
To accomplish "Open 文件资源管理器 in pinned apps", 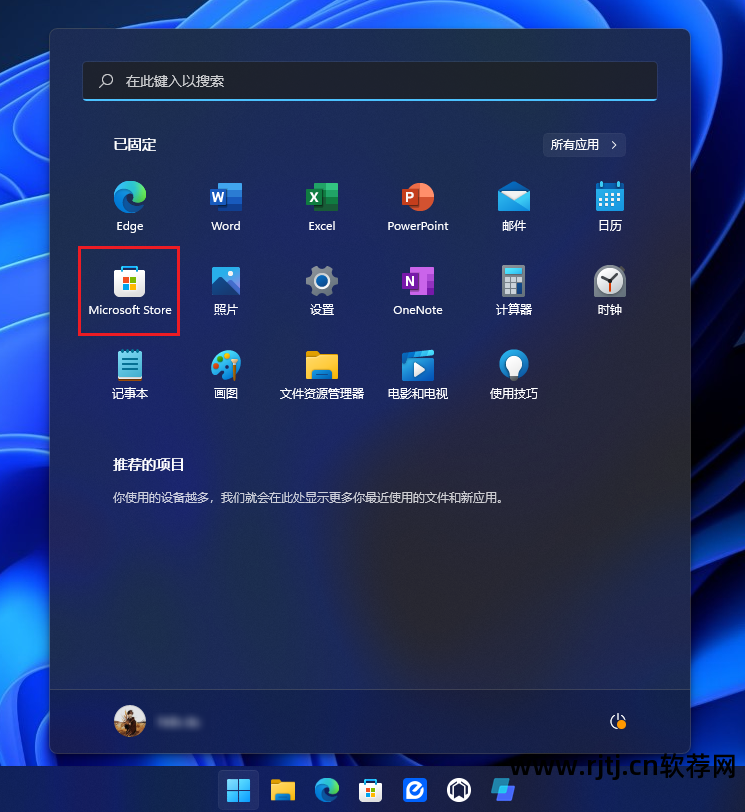I will point(322,374).
